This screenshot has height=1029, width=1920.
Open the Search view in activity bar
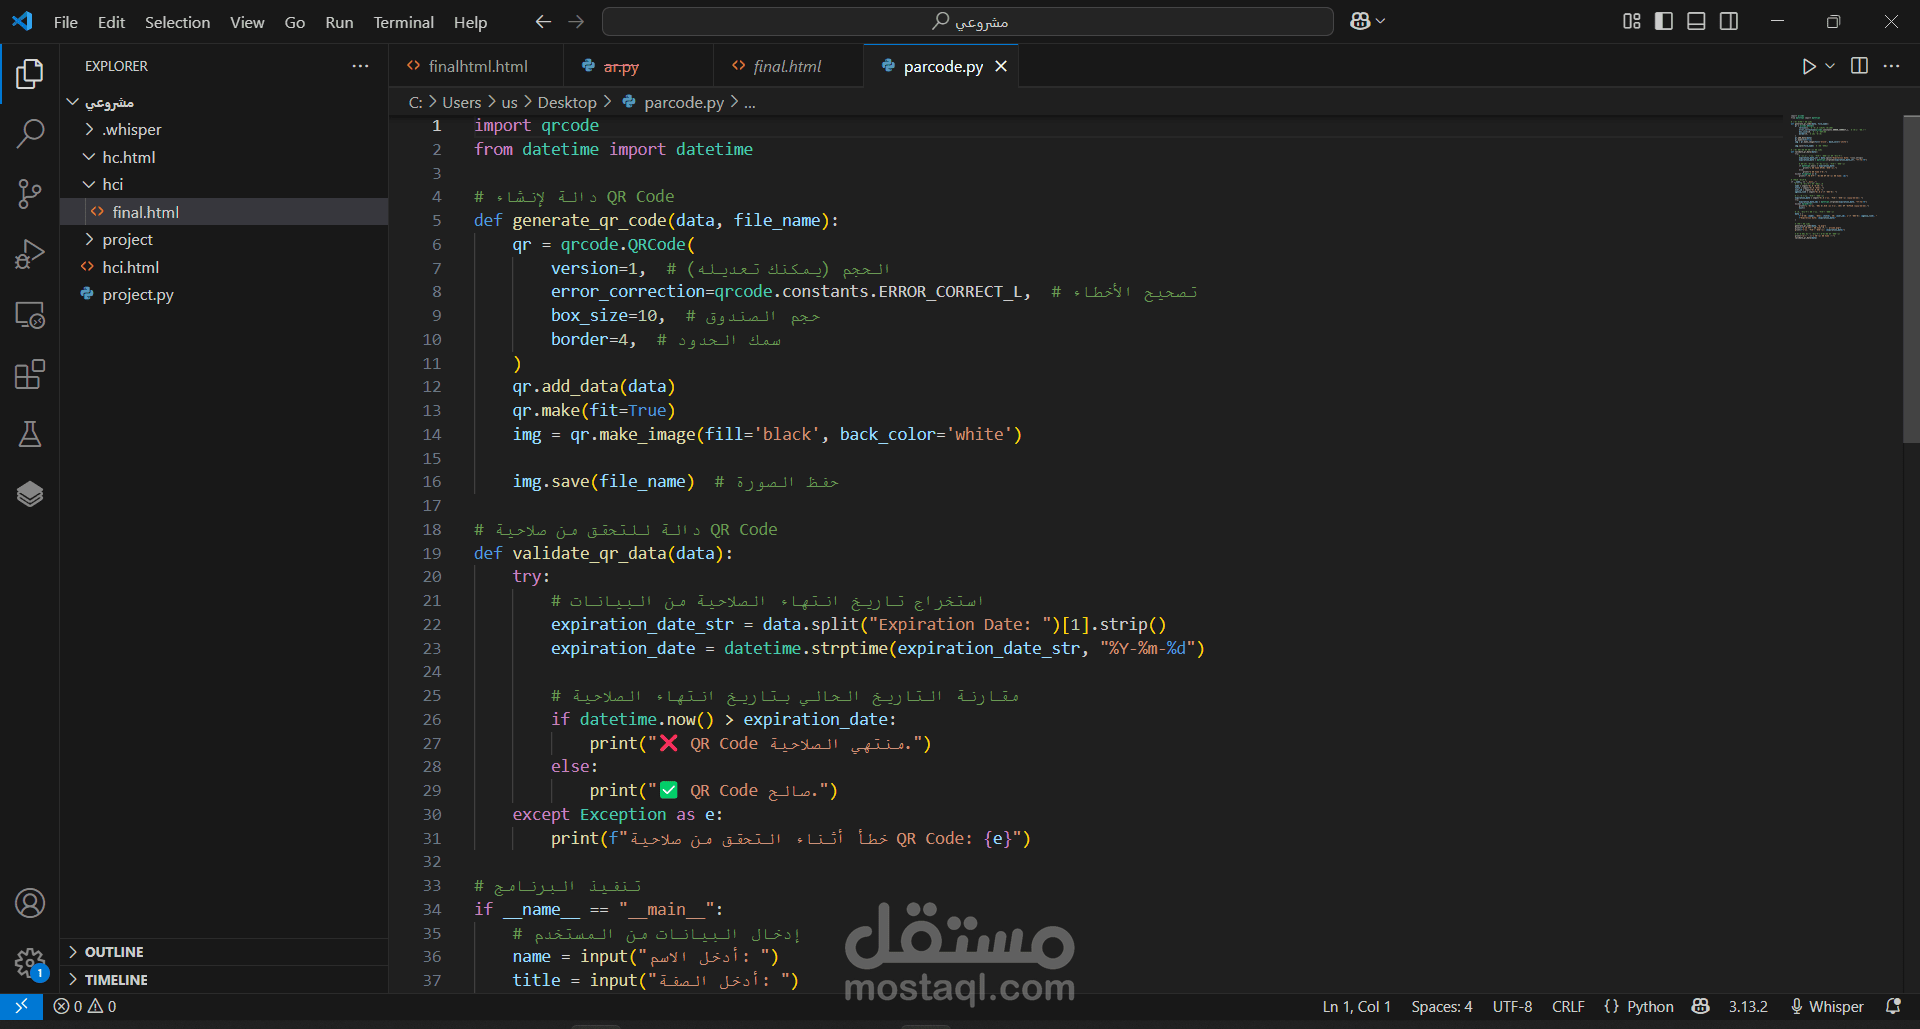30,133
